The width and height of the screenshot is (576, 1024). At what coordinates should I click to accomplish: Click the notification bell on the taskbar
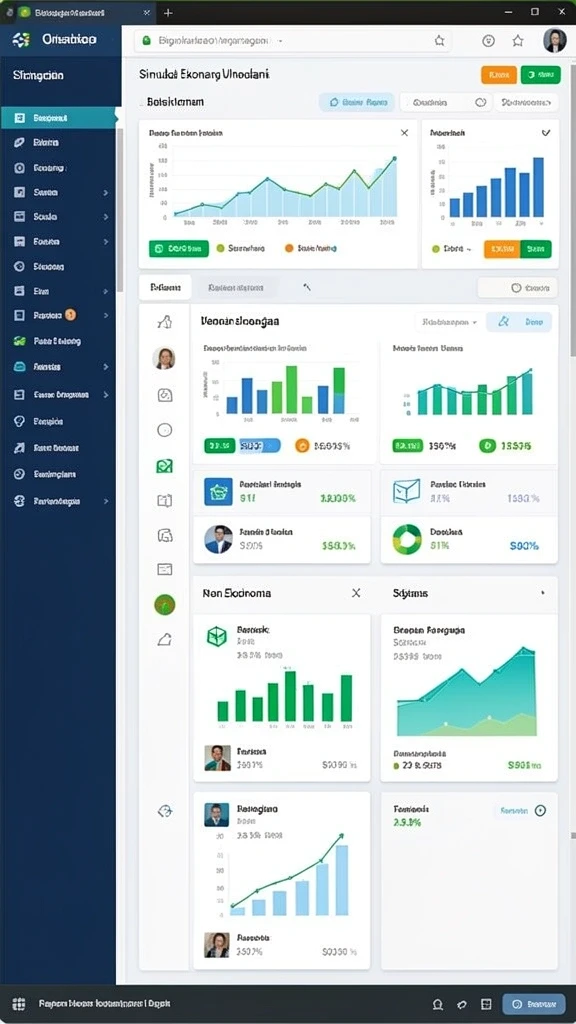pyautogui.click(x=438, y=1004)
